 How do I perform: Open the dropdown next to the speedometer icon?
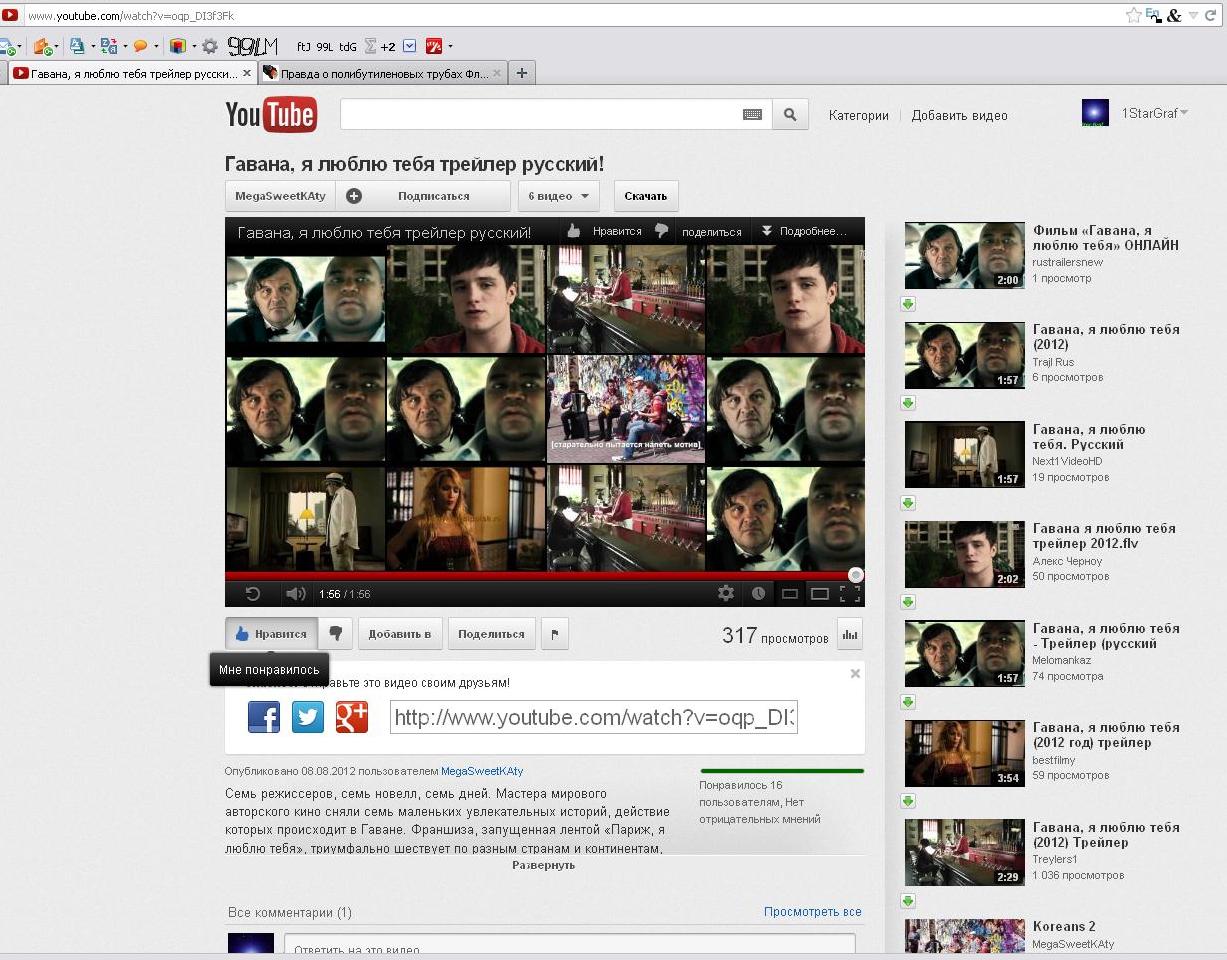450,46
